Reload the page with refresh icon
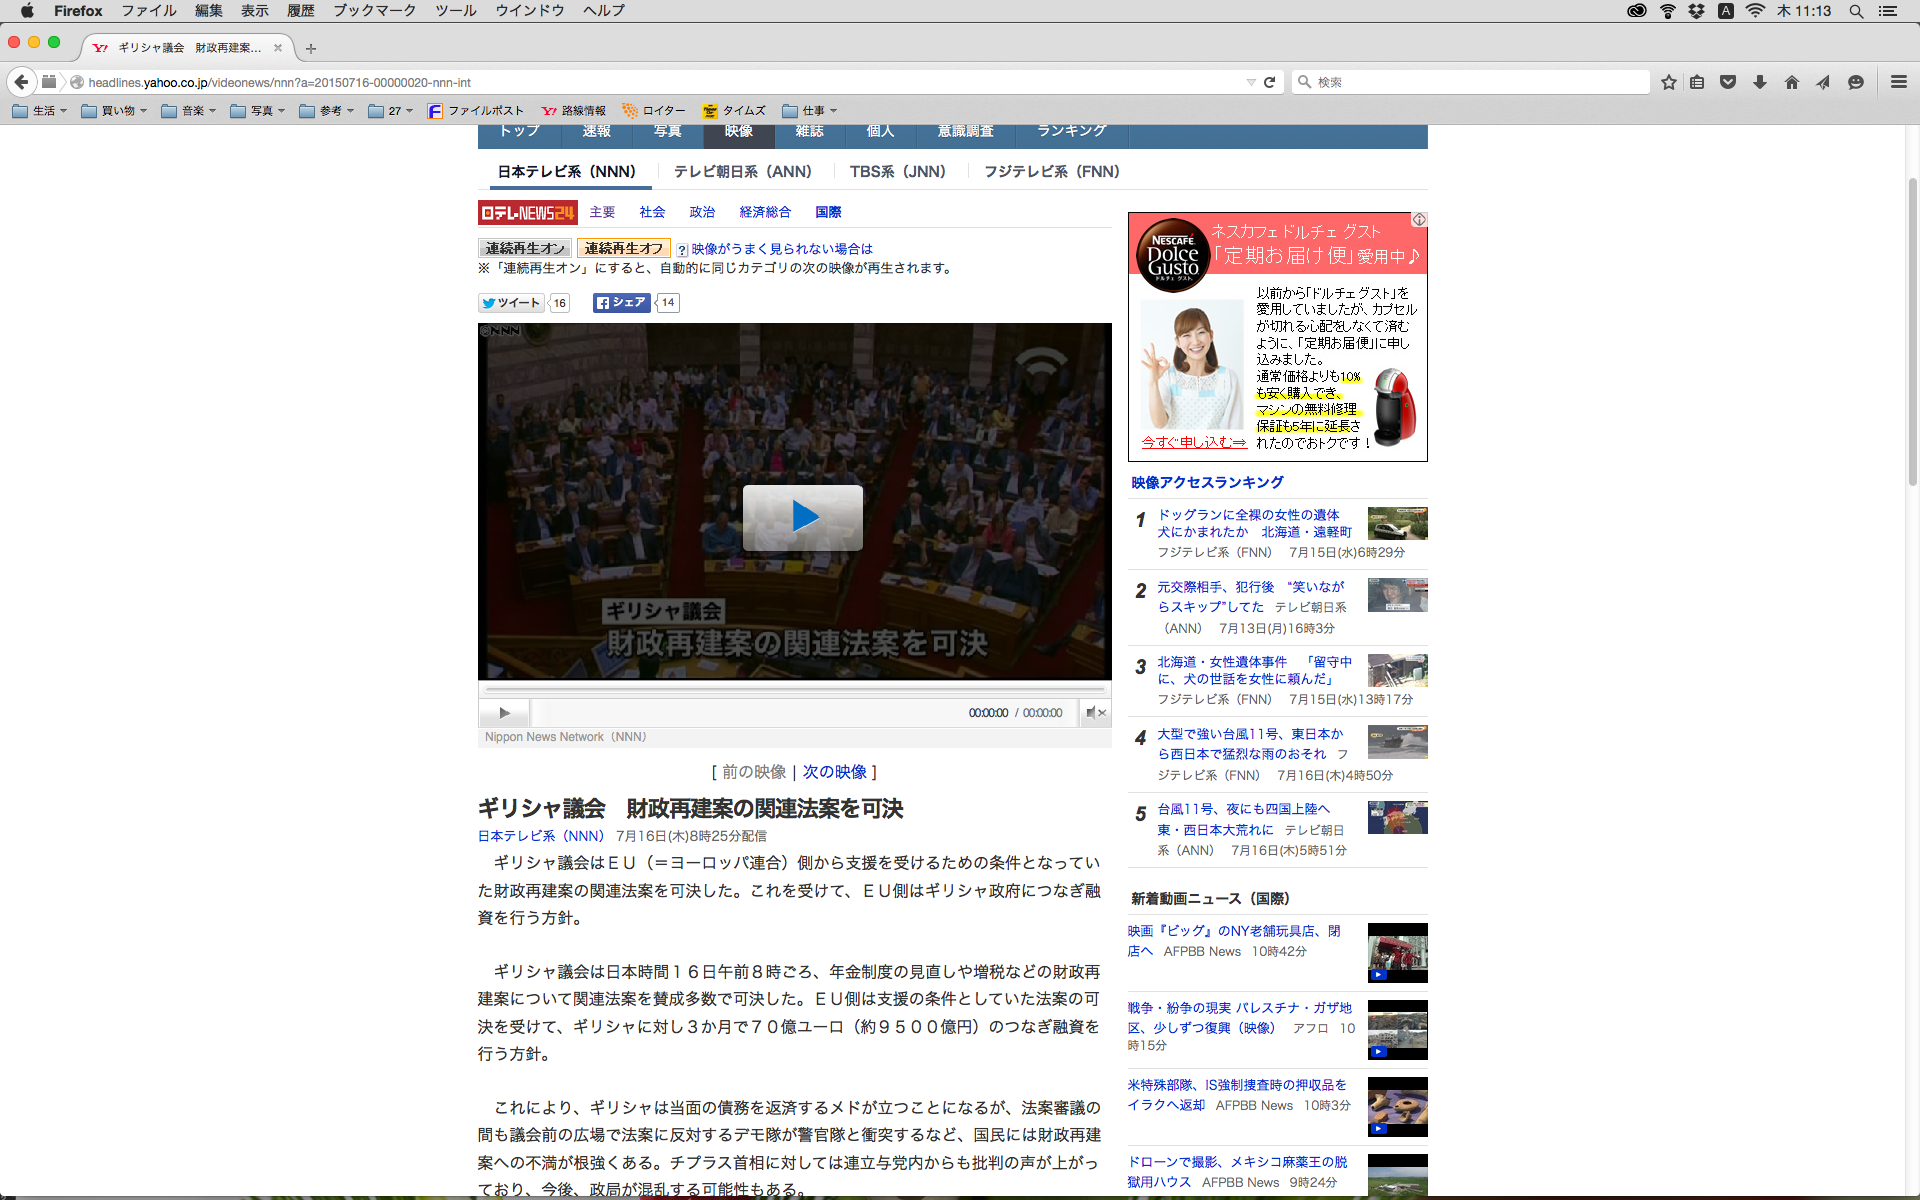The height and width of the screenshot is (1200, 1920). click(x=1270, y=82)
